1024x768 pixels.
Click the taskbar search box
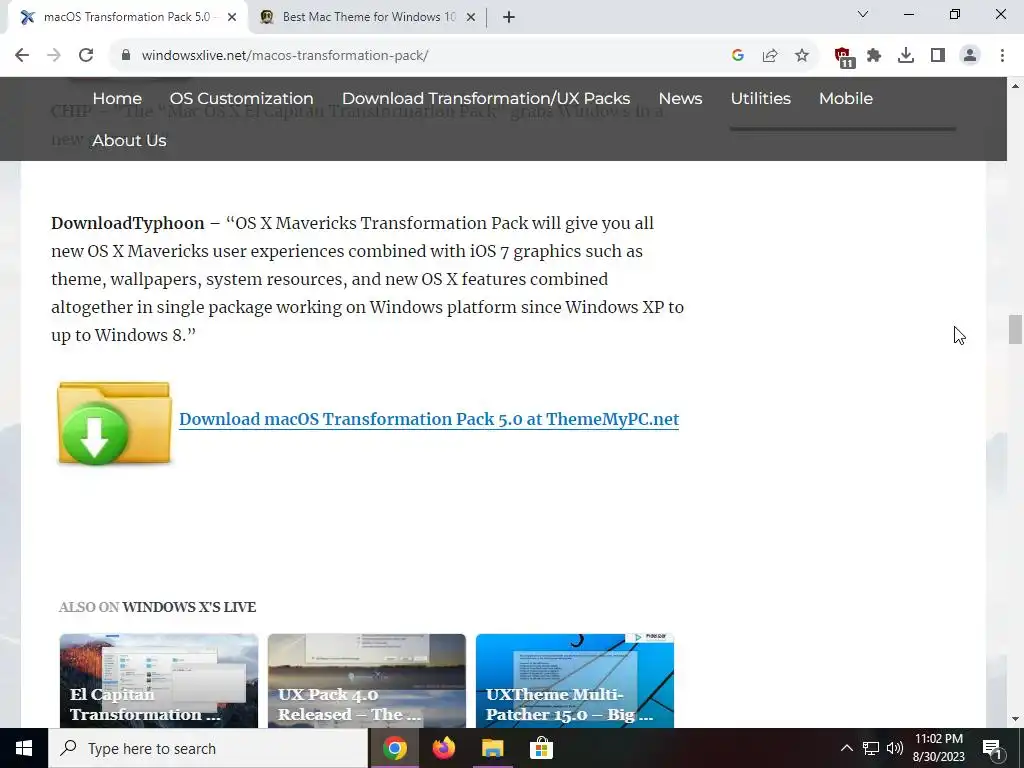tap(208, 748)
